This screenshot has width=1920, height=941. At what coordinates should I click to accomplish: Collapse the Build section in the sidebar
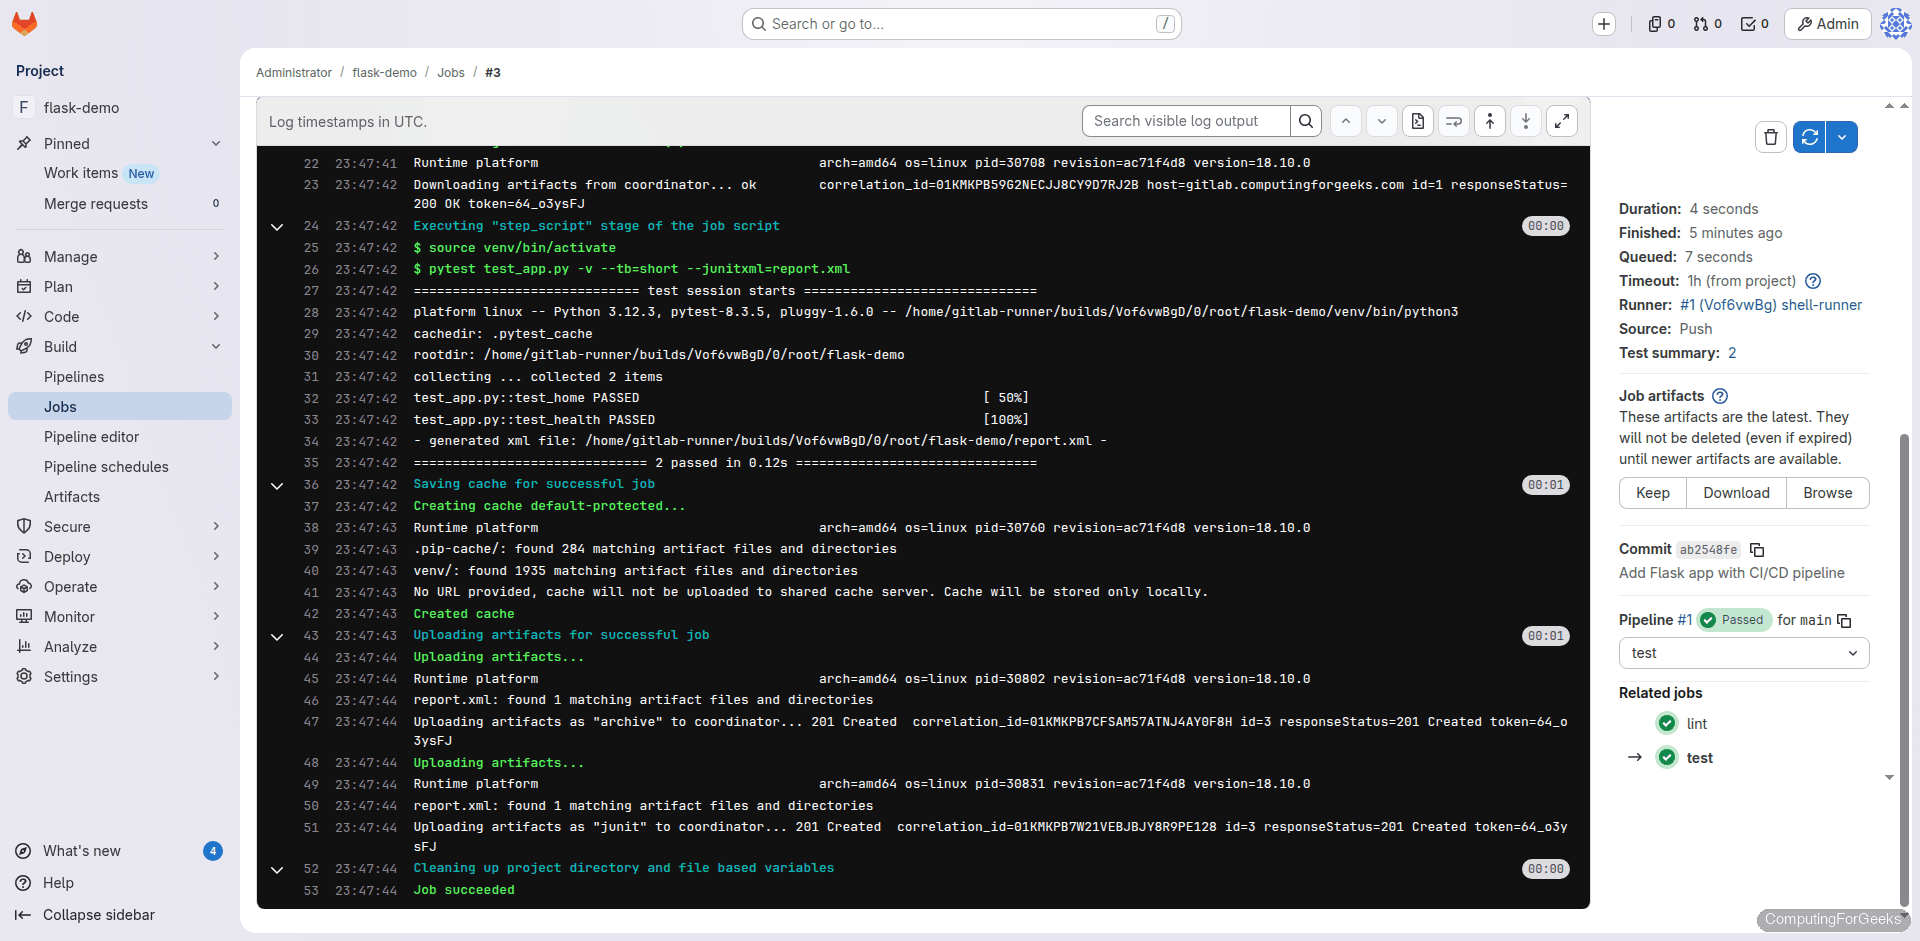pos(216,346)
